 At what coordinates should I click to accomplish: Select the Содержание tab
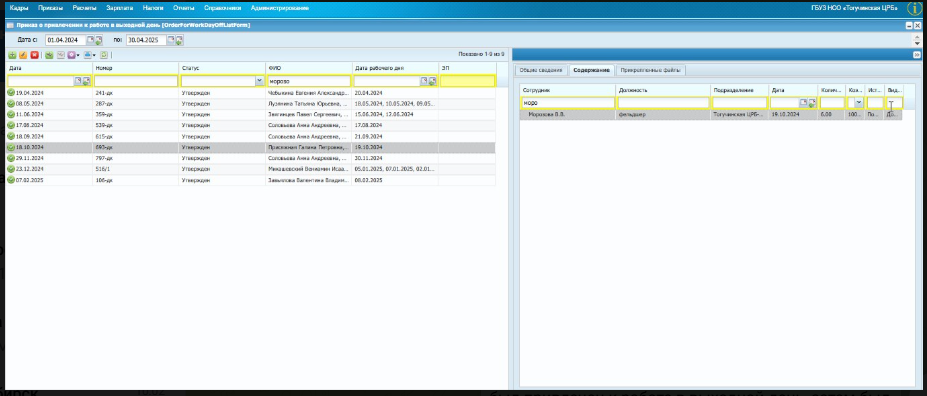(x=591, y=70)
